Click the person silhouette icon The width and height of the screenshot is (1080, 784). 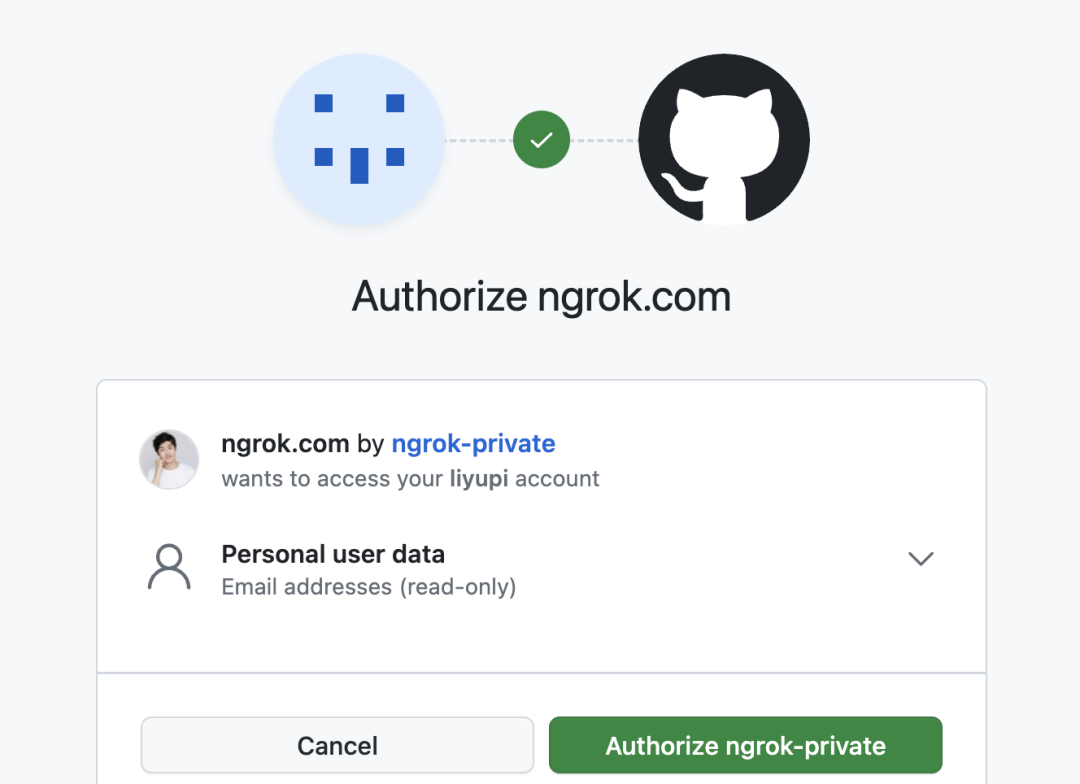click(x=169, y=568)
